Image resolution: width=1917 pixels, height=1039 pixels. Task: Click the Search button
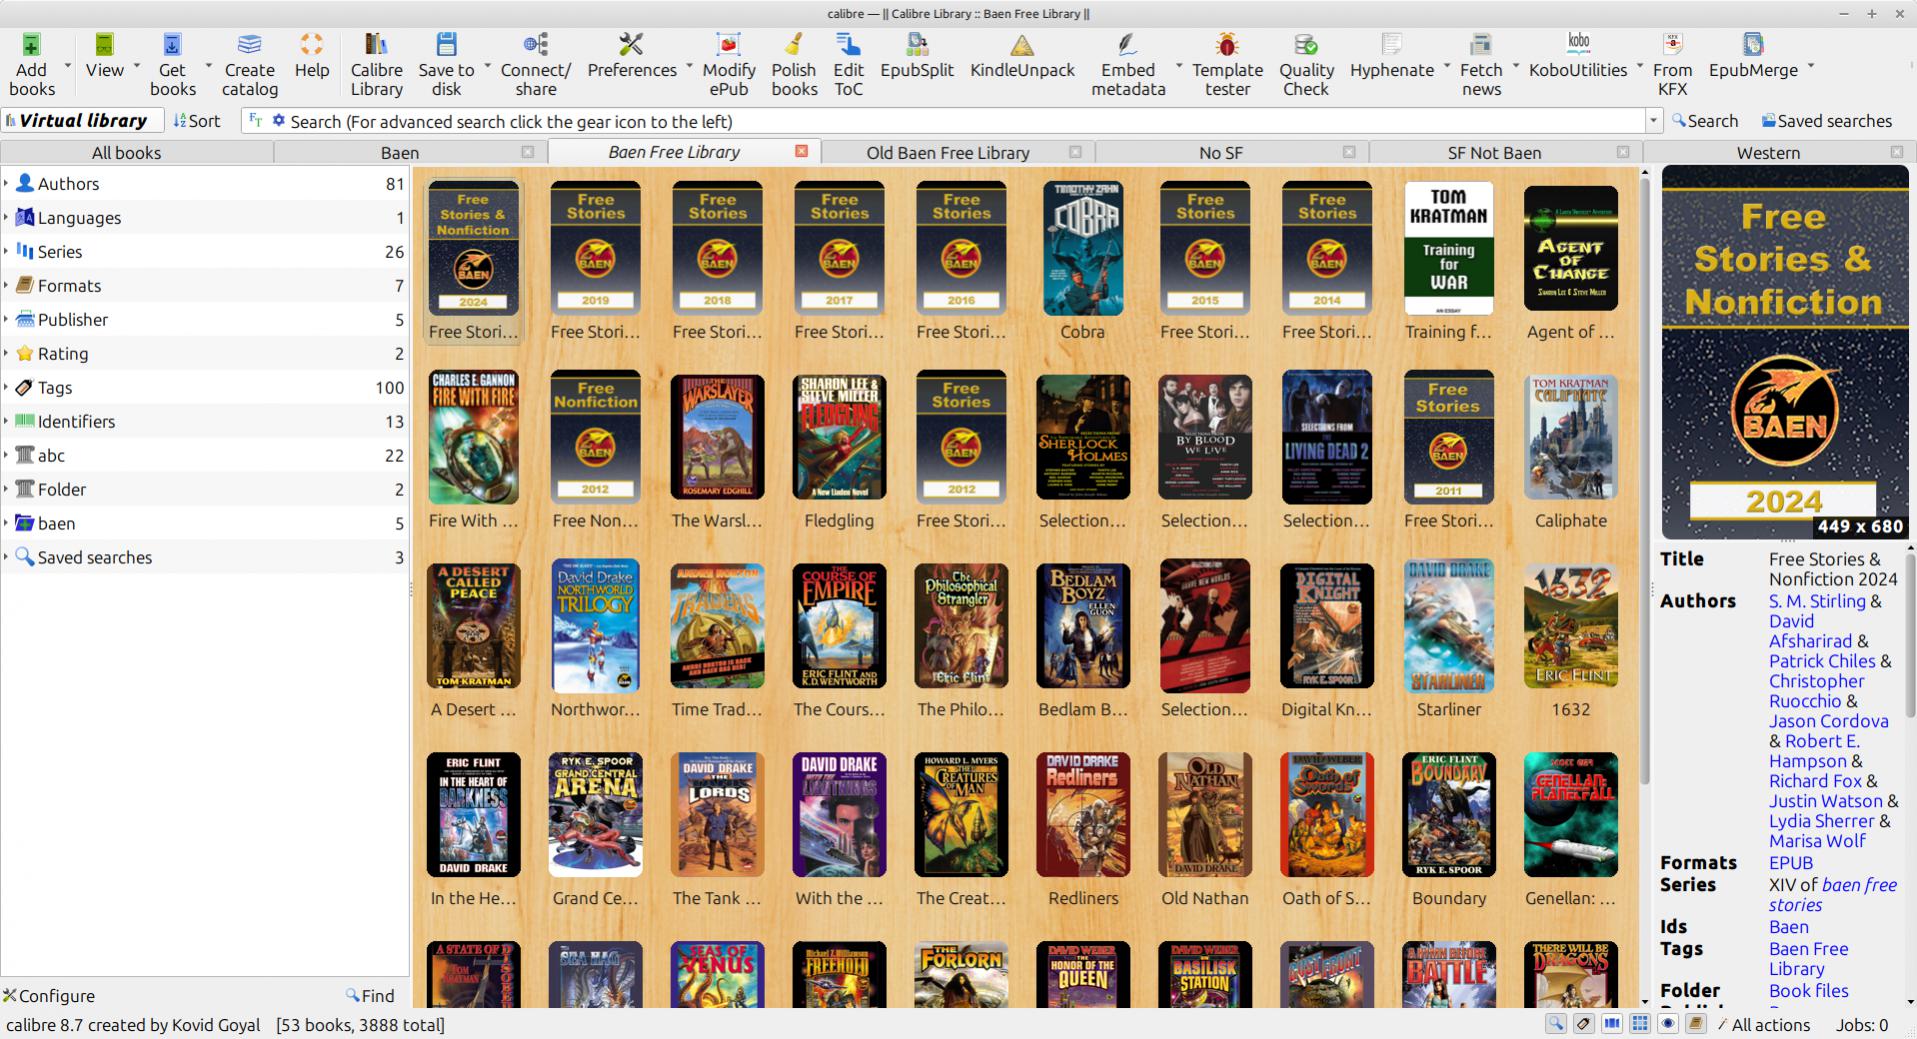pyautogui.click(x=1705, y=121)
